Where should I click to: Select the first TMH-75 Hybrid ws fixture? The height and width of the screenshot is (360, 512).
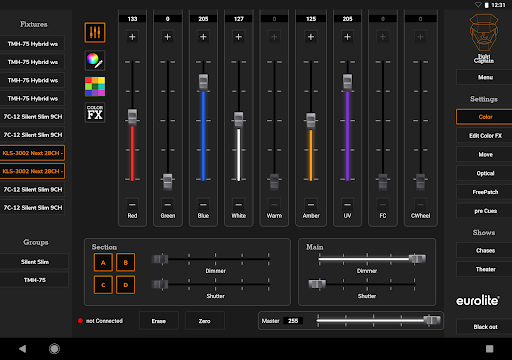32,44
